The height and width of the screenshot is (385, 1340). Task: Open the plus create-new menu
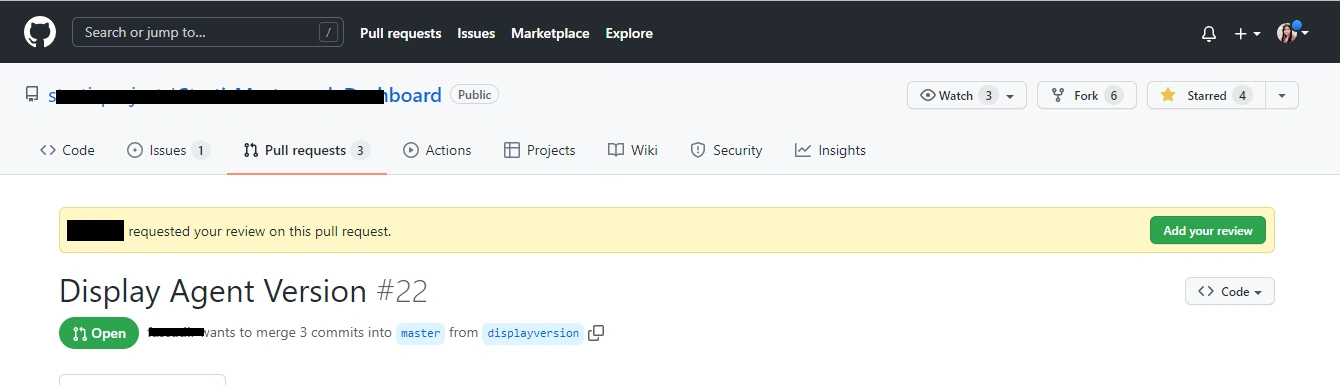point(1247,33)
